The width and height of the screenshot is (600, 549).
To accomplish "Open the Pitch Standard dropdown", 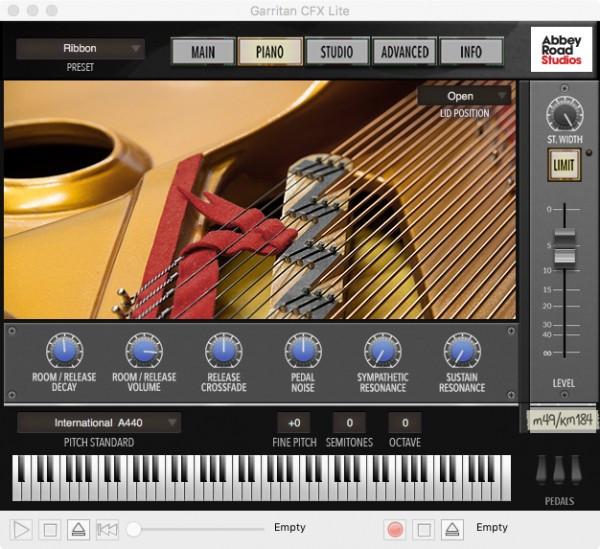I will pyautogui.click(x=99, y=423).
